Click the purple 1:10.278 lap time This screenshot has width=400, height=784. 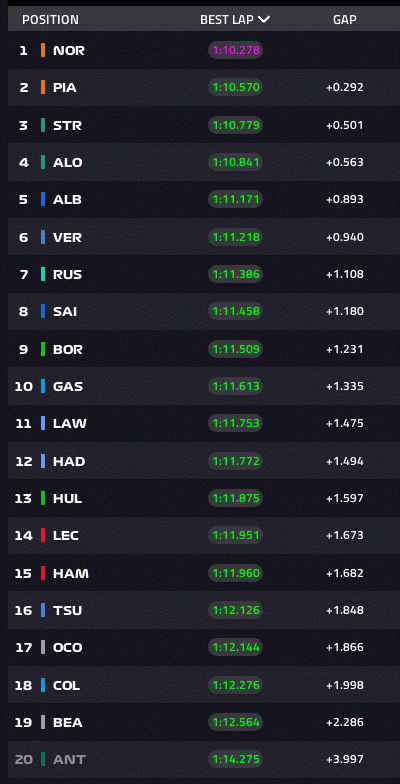(x=236, y=50)
